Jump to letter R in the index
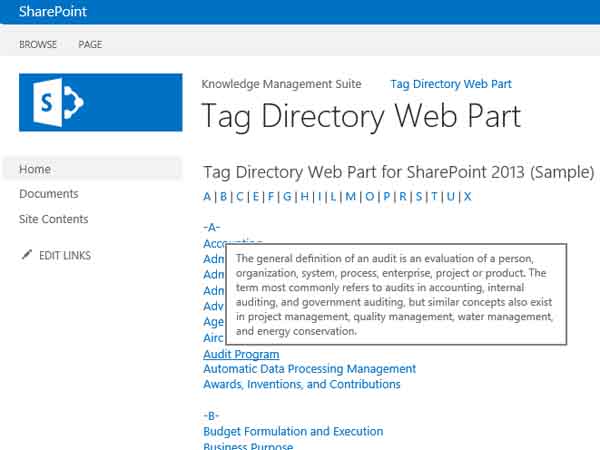Viewport: 600px width, 450px height. coord(403,196)
